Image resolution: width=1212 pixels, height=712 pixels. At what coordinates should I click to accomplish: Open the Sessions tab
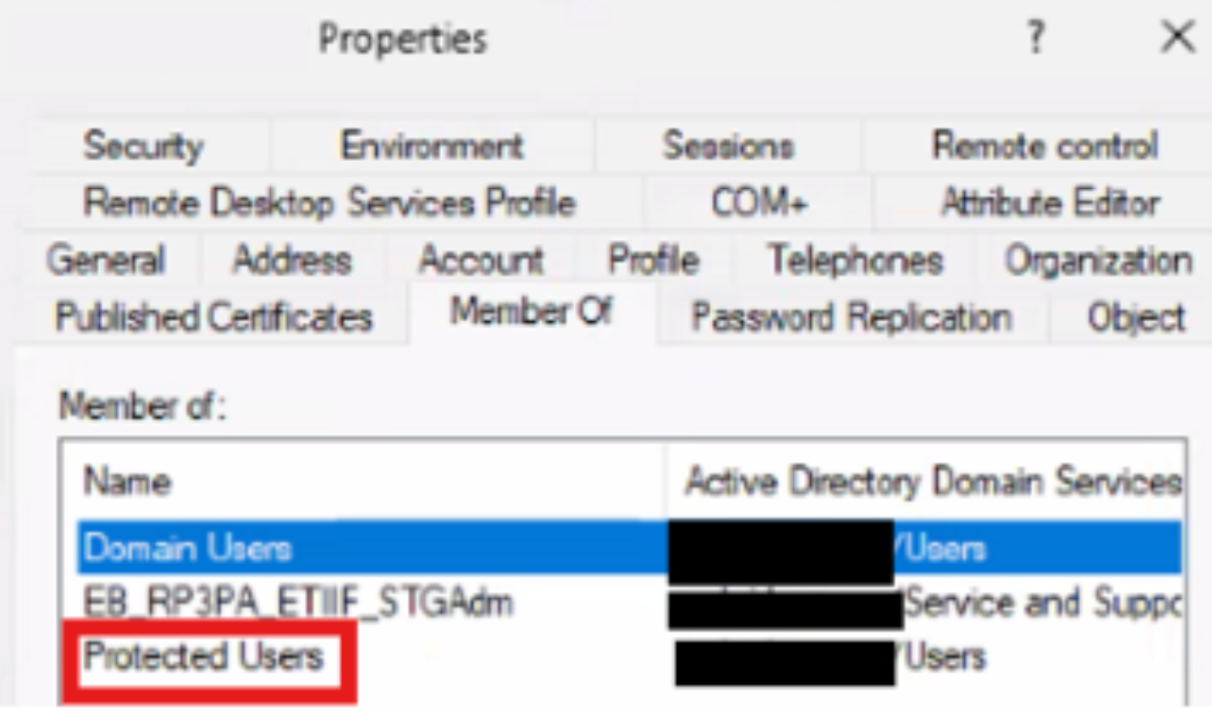coord(728,146)
